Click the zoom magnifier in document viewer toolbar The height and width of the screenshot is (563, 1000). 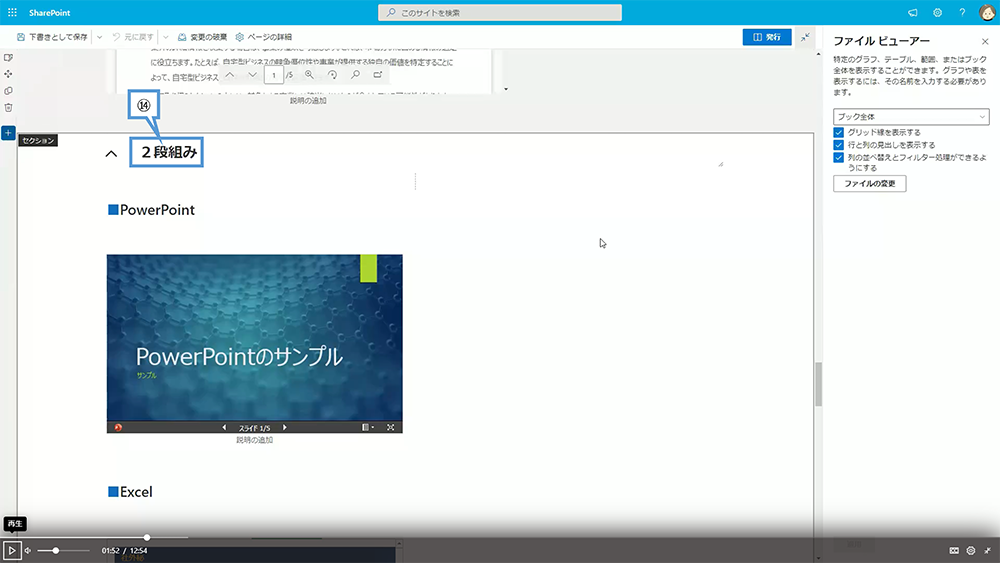pos(309,75)
